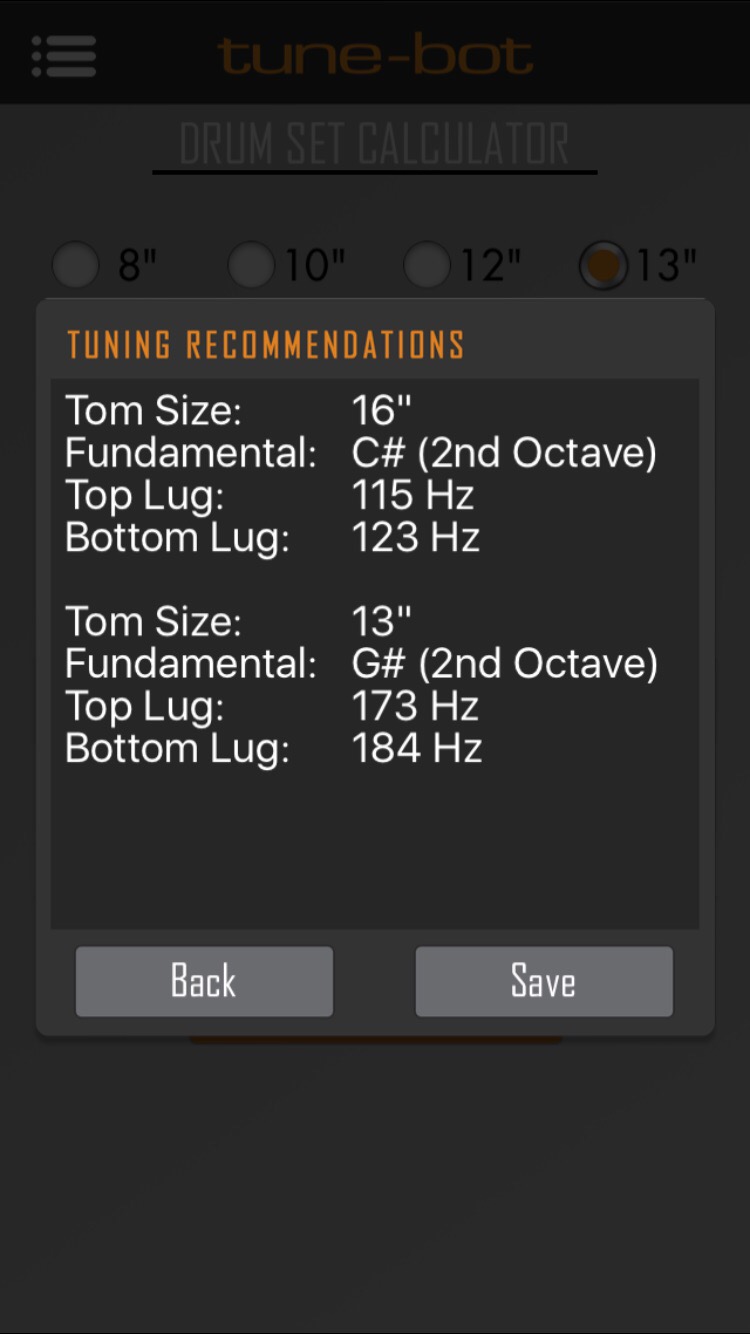Click the Drum Set Calculator heading
Viewport: 750px width, 1334px height.
pyautogui.click(x=375, y=146)
